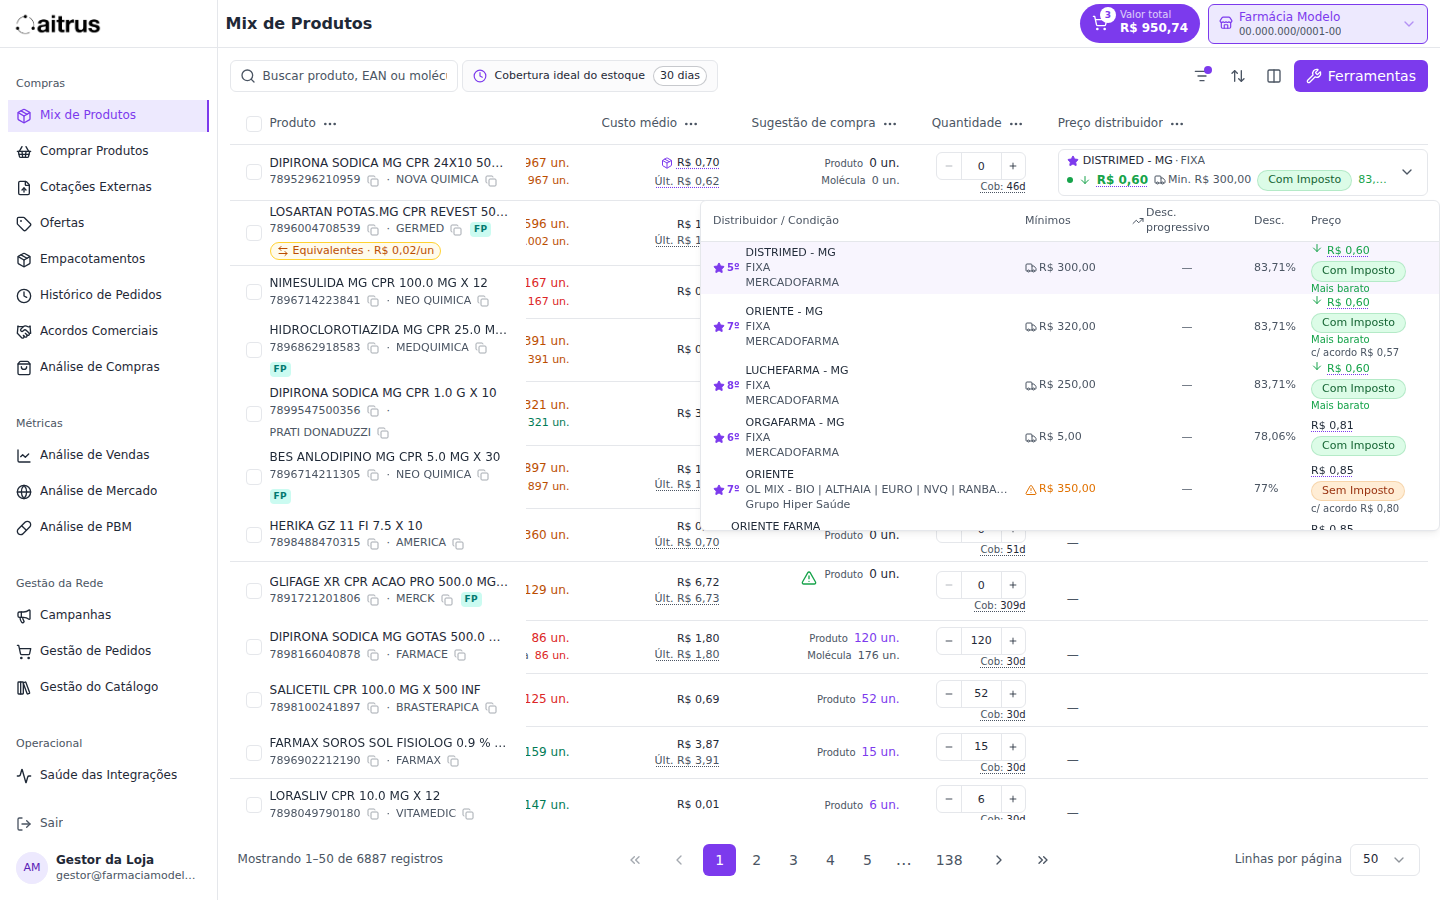Screen dimensions: 1440x900
Task: Click the Ferramentas button
Action: [x=1360, y=76]
